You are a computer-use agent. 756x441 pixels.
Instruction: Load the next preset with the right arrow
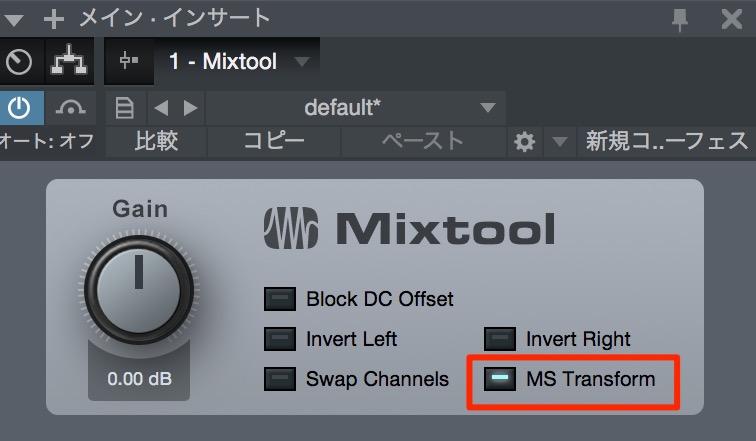pyautogui.click(x=191, y=108)
